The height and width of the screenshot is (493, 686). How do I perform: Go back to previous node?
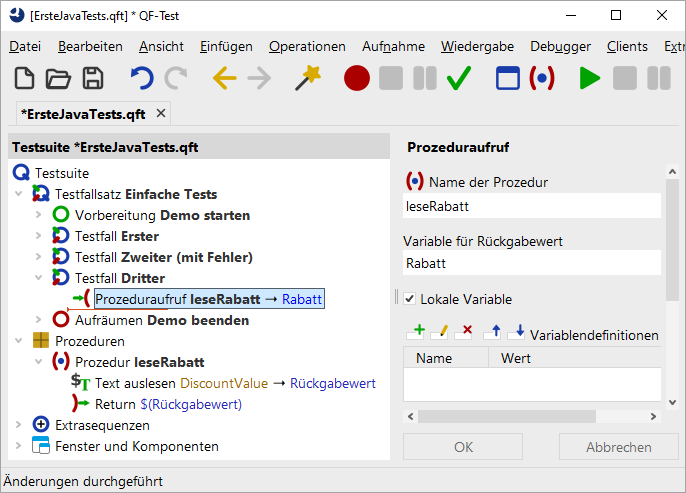coord(224,79)
